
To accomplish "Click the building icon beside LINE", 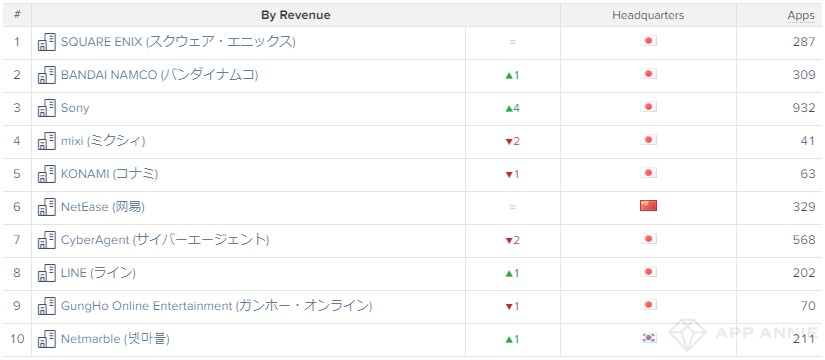I will [x=47, y=273].
